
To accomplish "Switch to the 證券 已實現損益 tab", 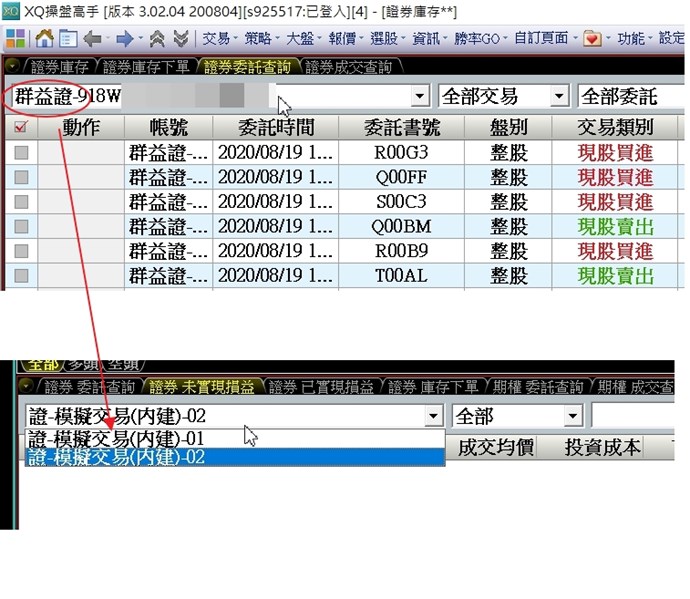I will [x=321, y=387].
